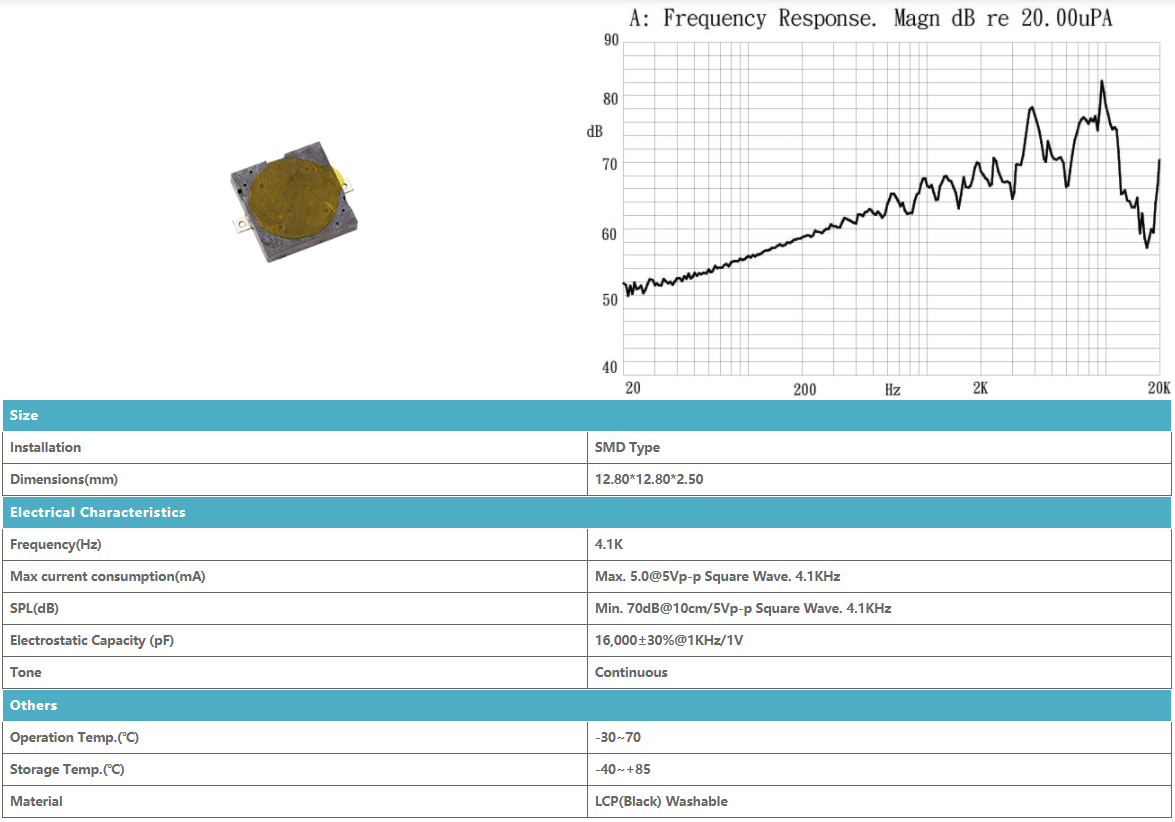The height and width of the screenshot is (822, 1175).
Task: Select the '4.1K' frequency value
Action: (608, 545)
